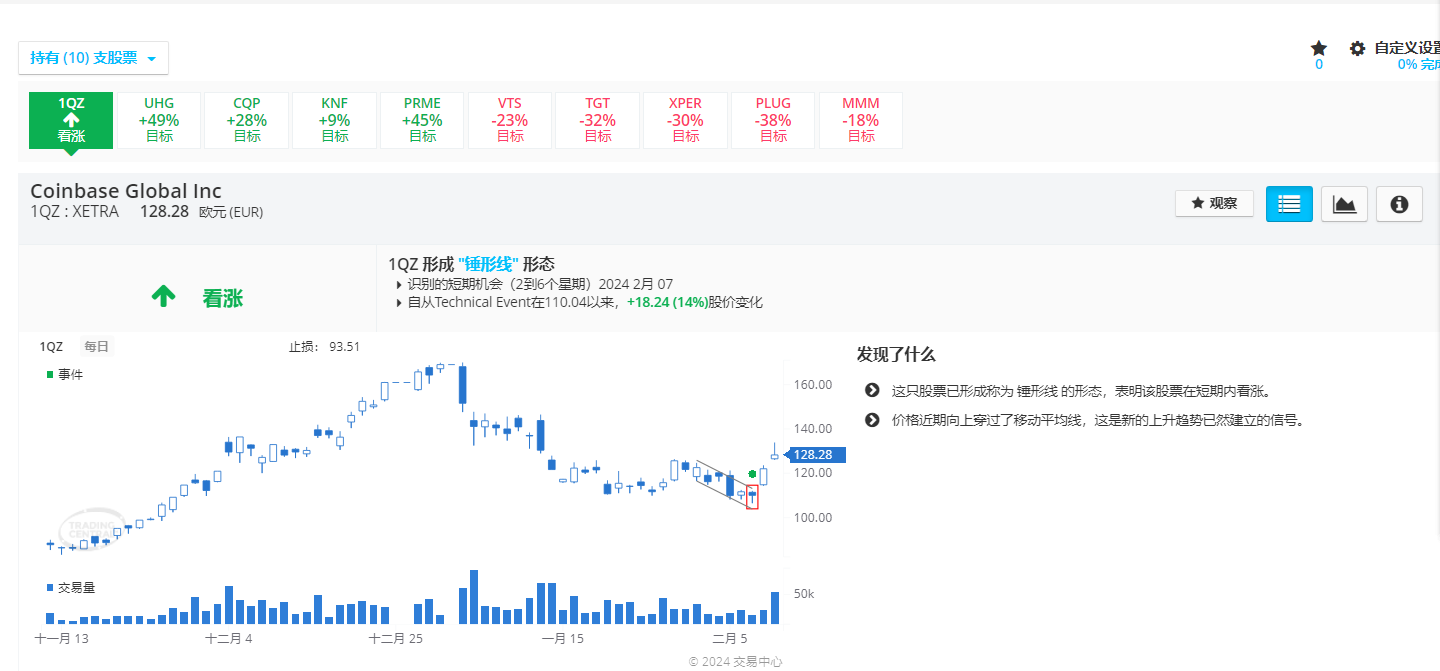The height and width of the screenshot is (671, 1440).
Task: Switch to the list view icon
Action: pos(1289,204)
